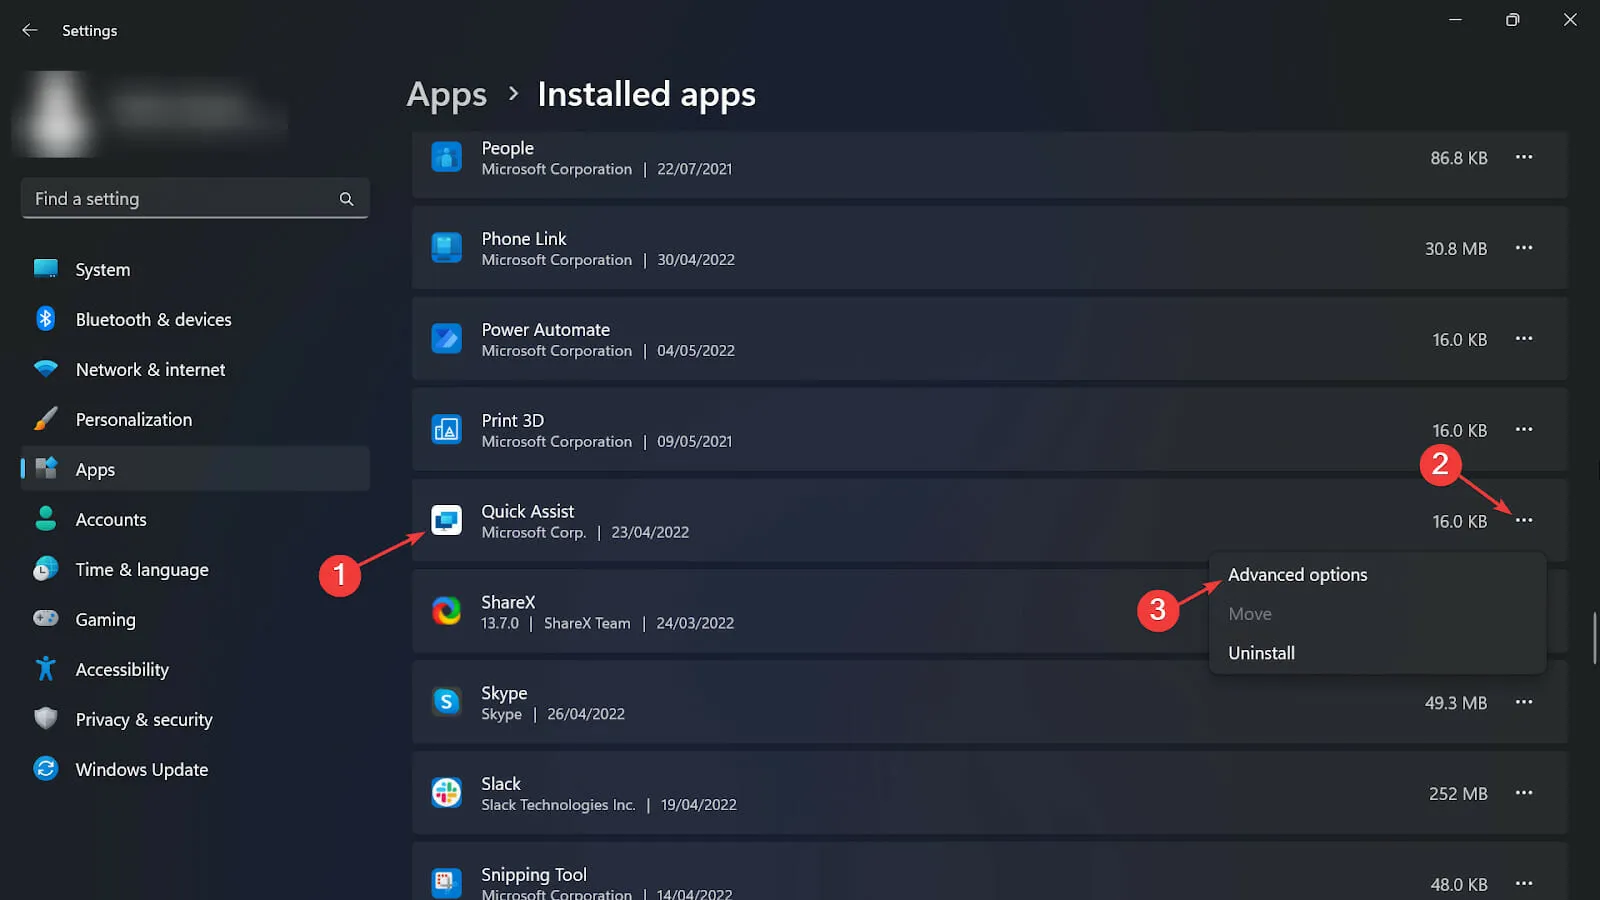Screen dimensions: 1600x900
Task: Go back using the back arrow
Action: [x=30, y=30]
